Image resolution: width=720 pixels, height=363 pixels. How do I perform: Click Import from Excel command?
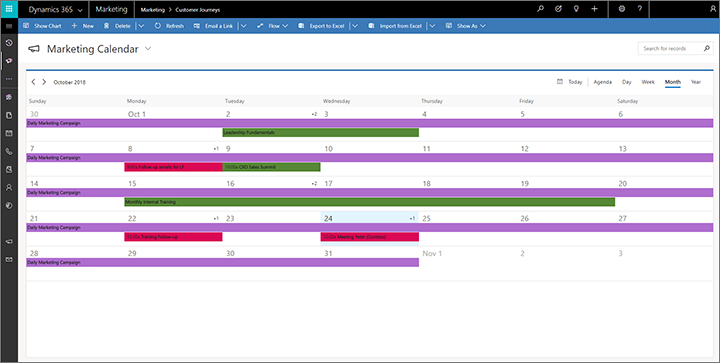395,26
